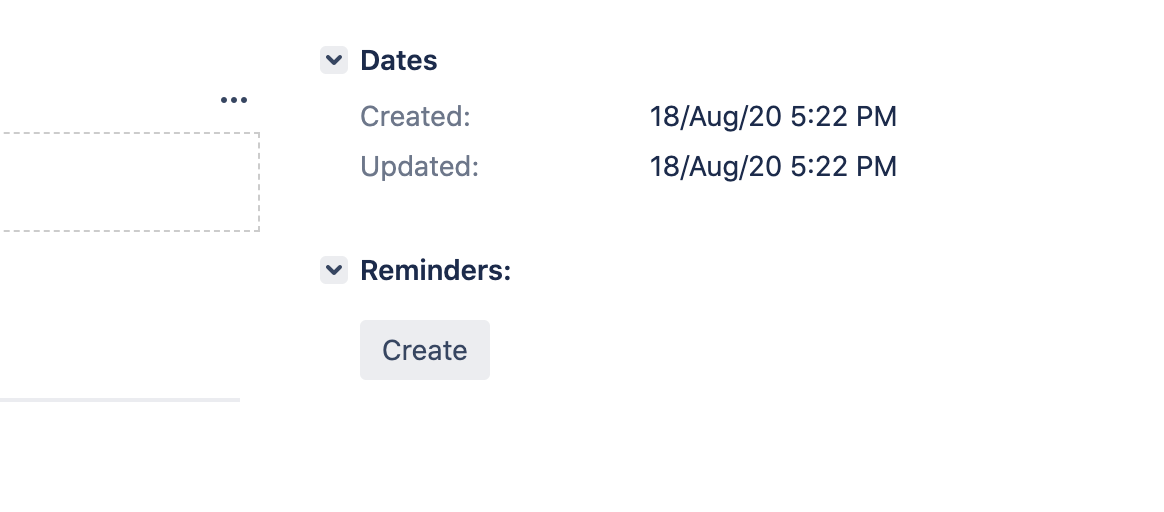Select the Updated: field label
The image size is (1164, 512).
pos(419,167)
